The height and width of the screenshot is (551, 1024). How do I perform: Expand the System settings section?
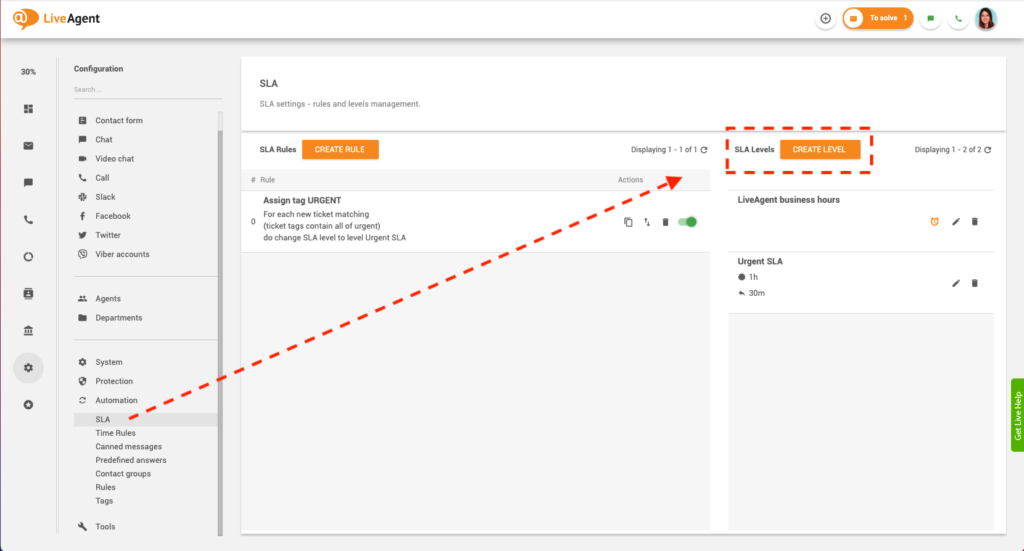point(108,362)
